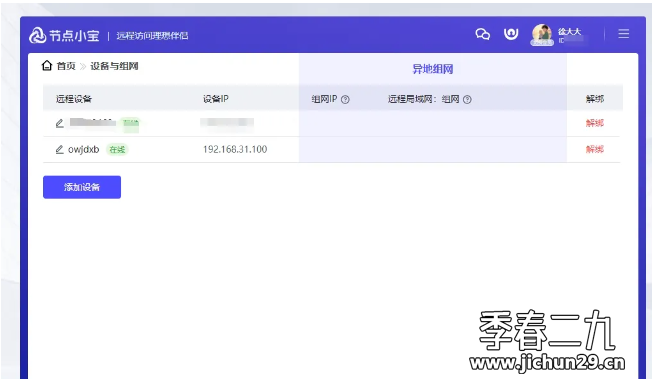Click the support headset icon in header
Image resolution: width=652 pixels, height=379 pixels.
tap(511, 34)
